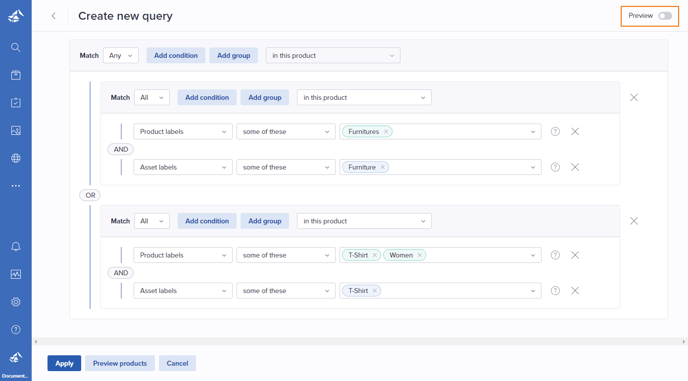Screen dimensions: 688x381
Task: Click the Apply button
Action: pyautogui.click(x=64, y=363)
